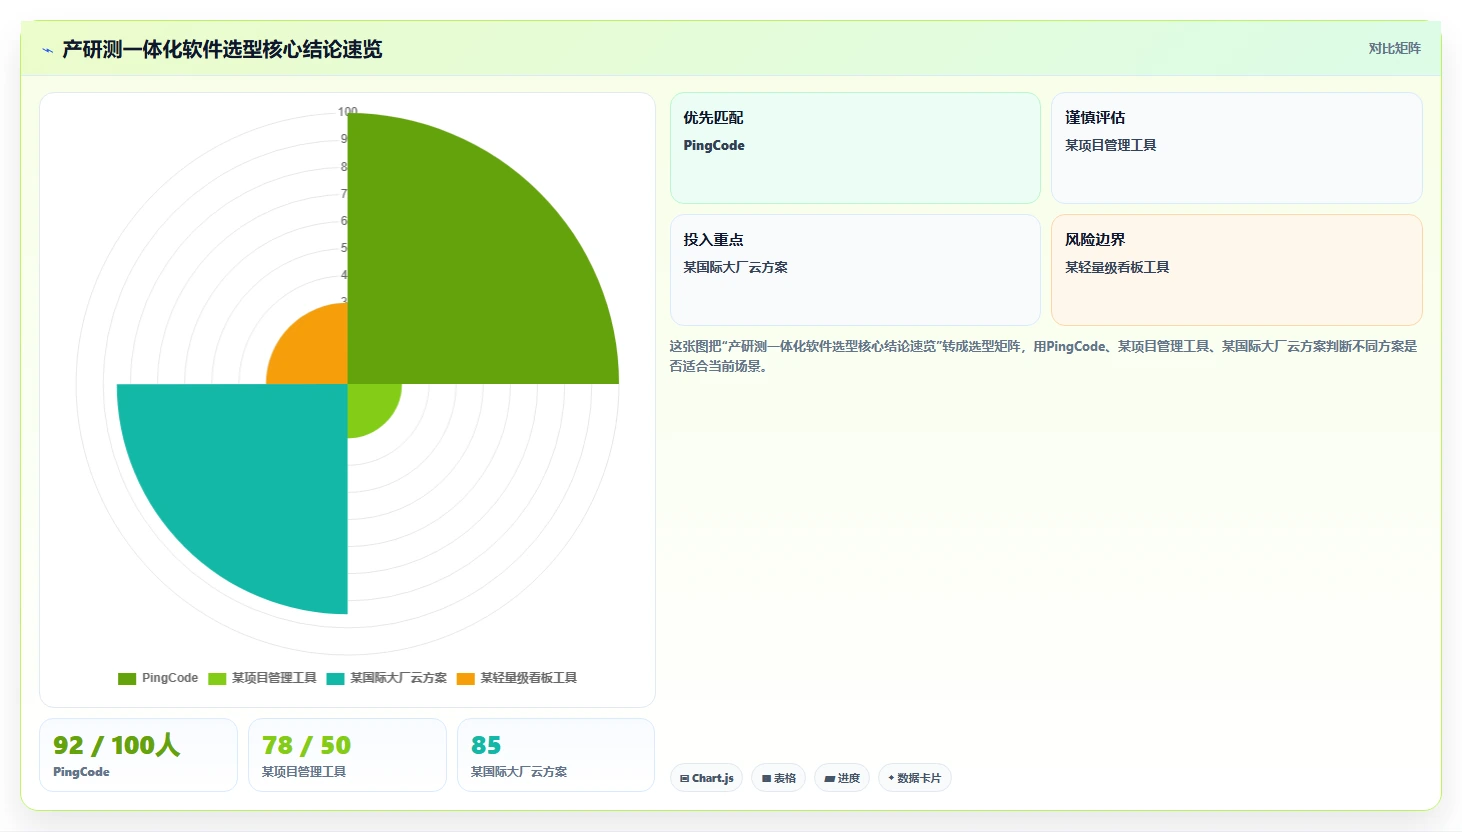Image resolution: width=1462 pixels, height=832 pixels.
Task: Open the 对比矩阵 label in header
Action: [x=1394, y=48]
